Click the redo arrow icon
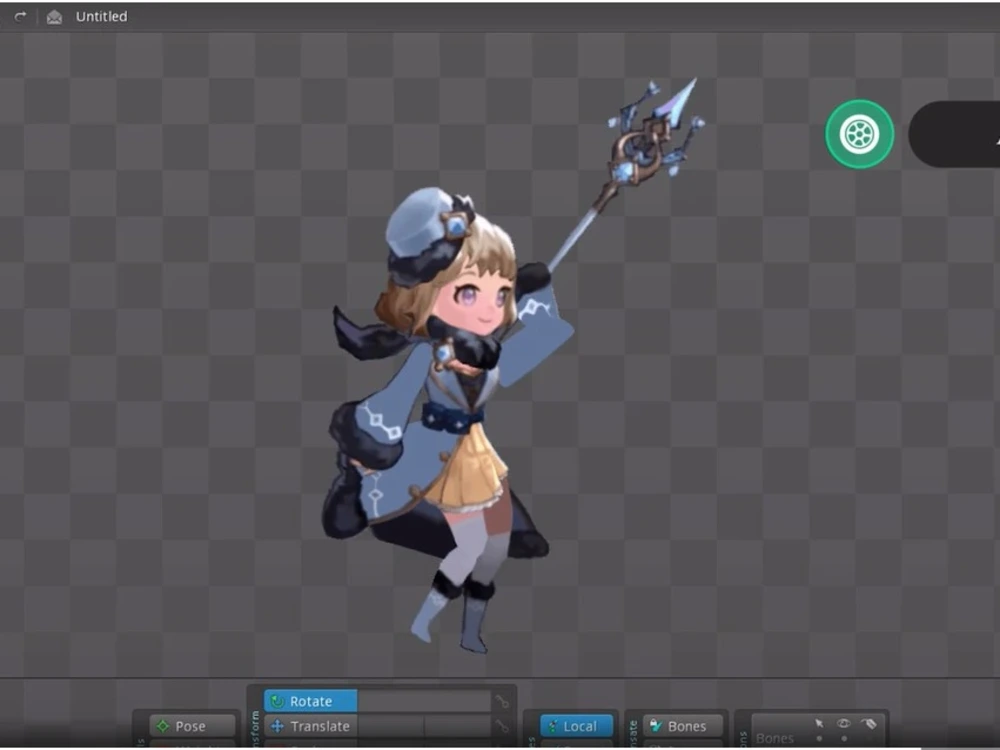 point(20,17)
